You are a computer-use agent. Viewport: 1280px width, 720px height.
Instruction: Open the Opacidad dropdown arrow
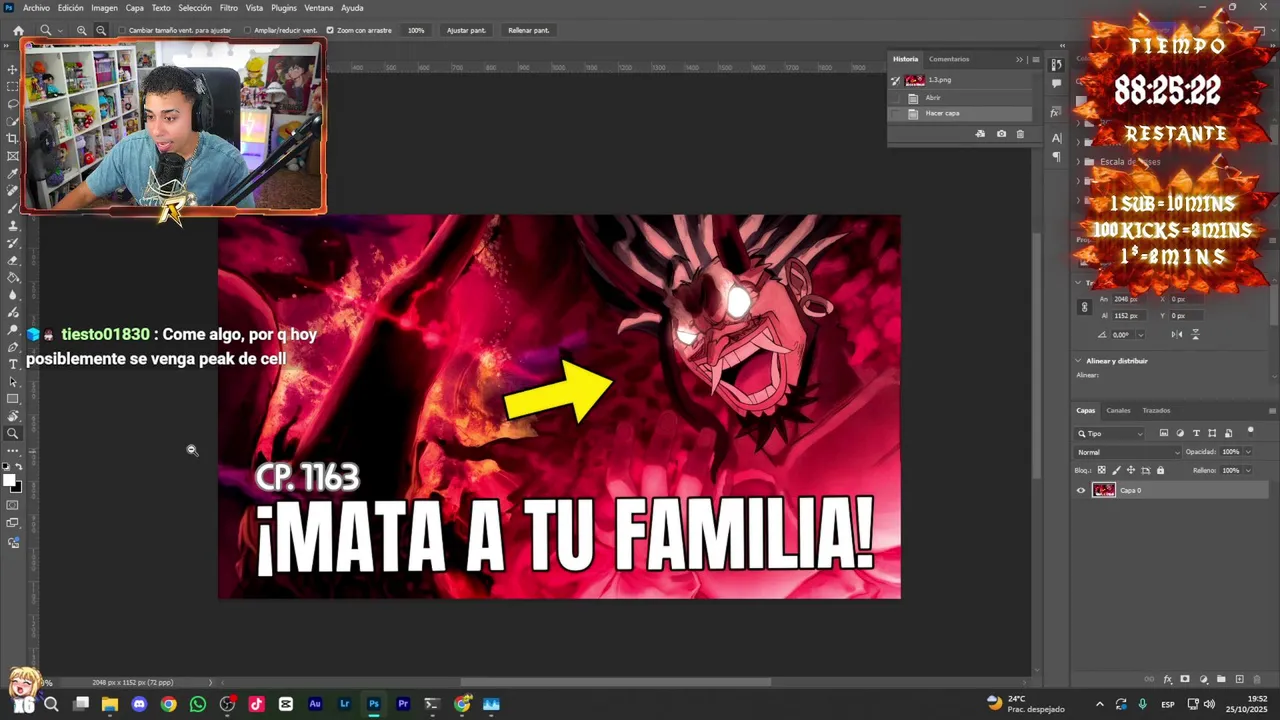point(1248,452)
